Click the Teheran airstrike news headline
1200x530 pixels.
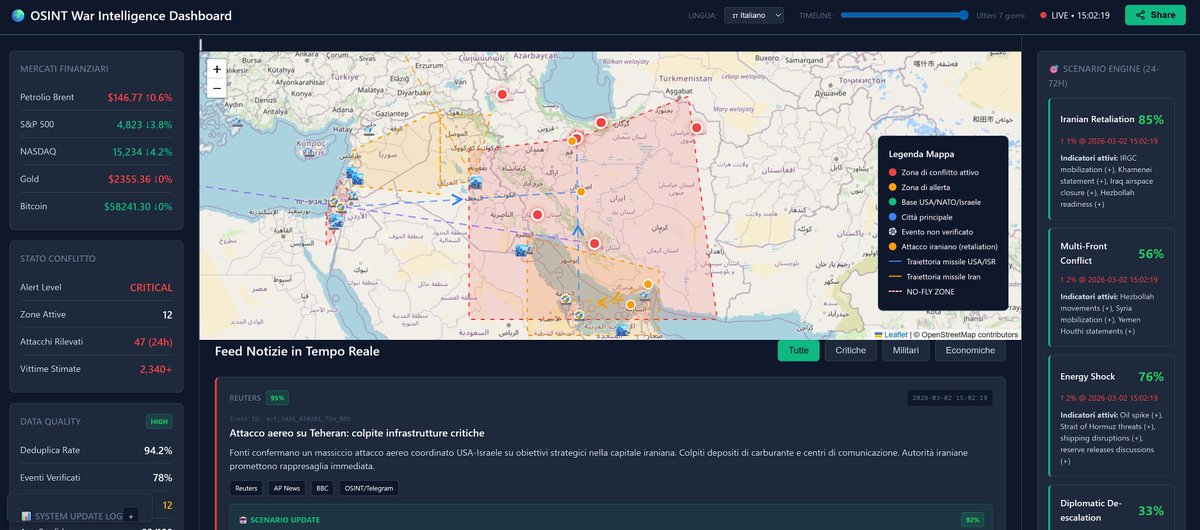(357, 433)
